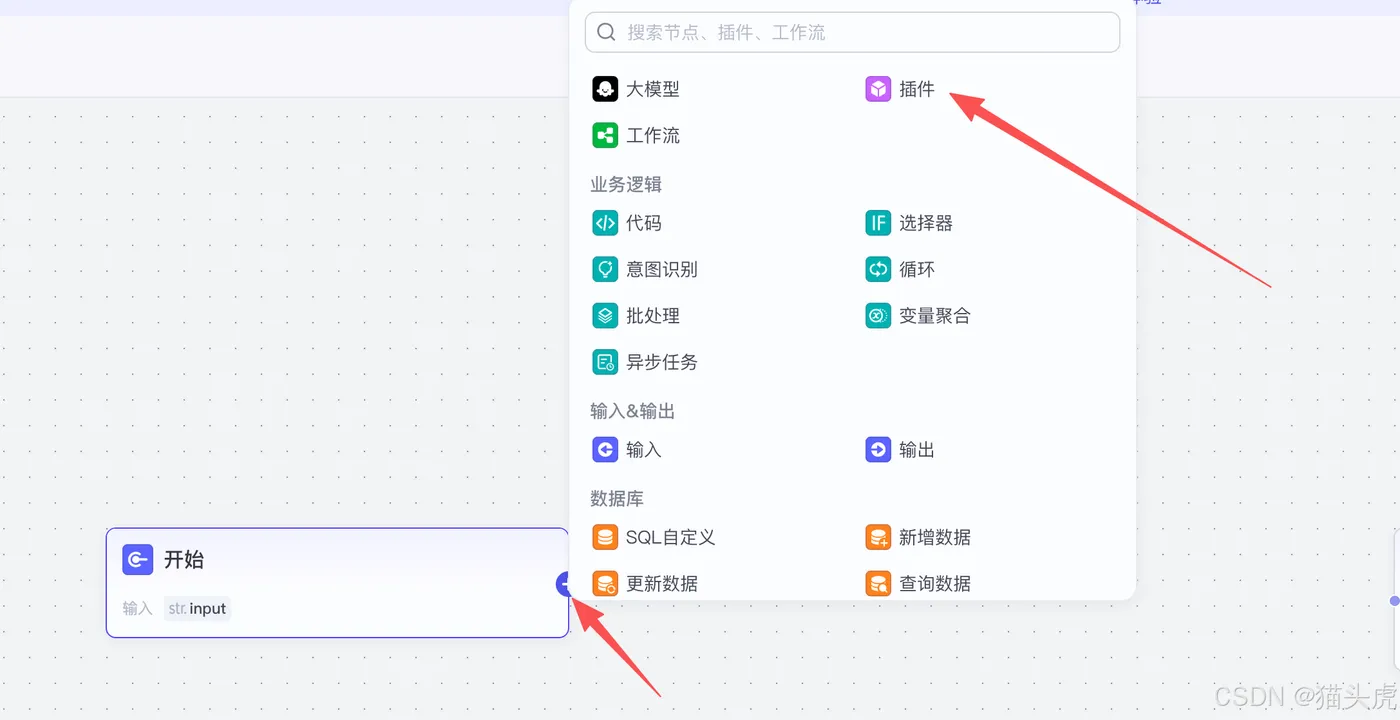Select the 插件 (Plugin) node icon
1400x720 pixels.
(877, 89)
